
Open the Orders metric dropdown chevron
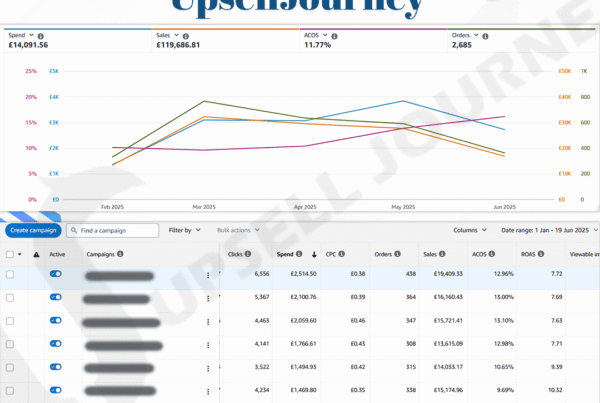(x=476, y=35)
